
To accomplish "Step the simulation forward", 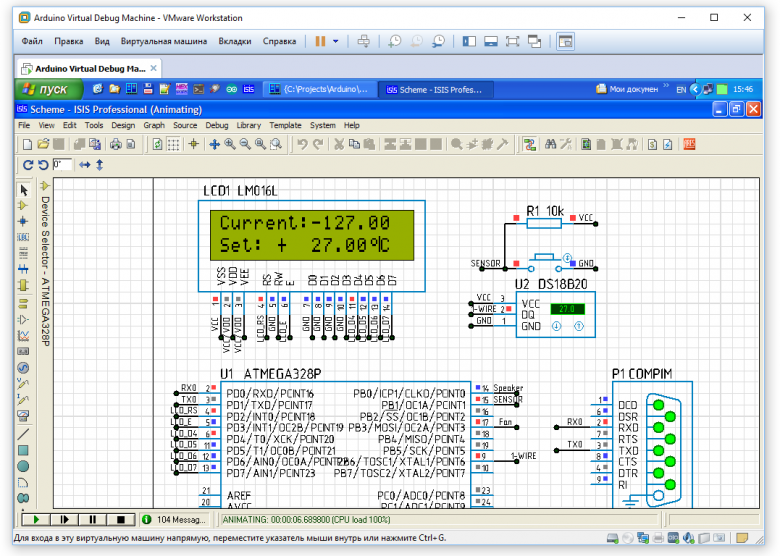I will click(64, 520).
